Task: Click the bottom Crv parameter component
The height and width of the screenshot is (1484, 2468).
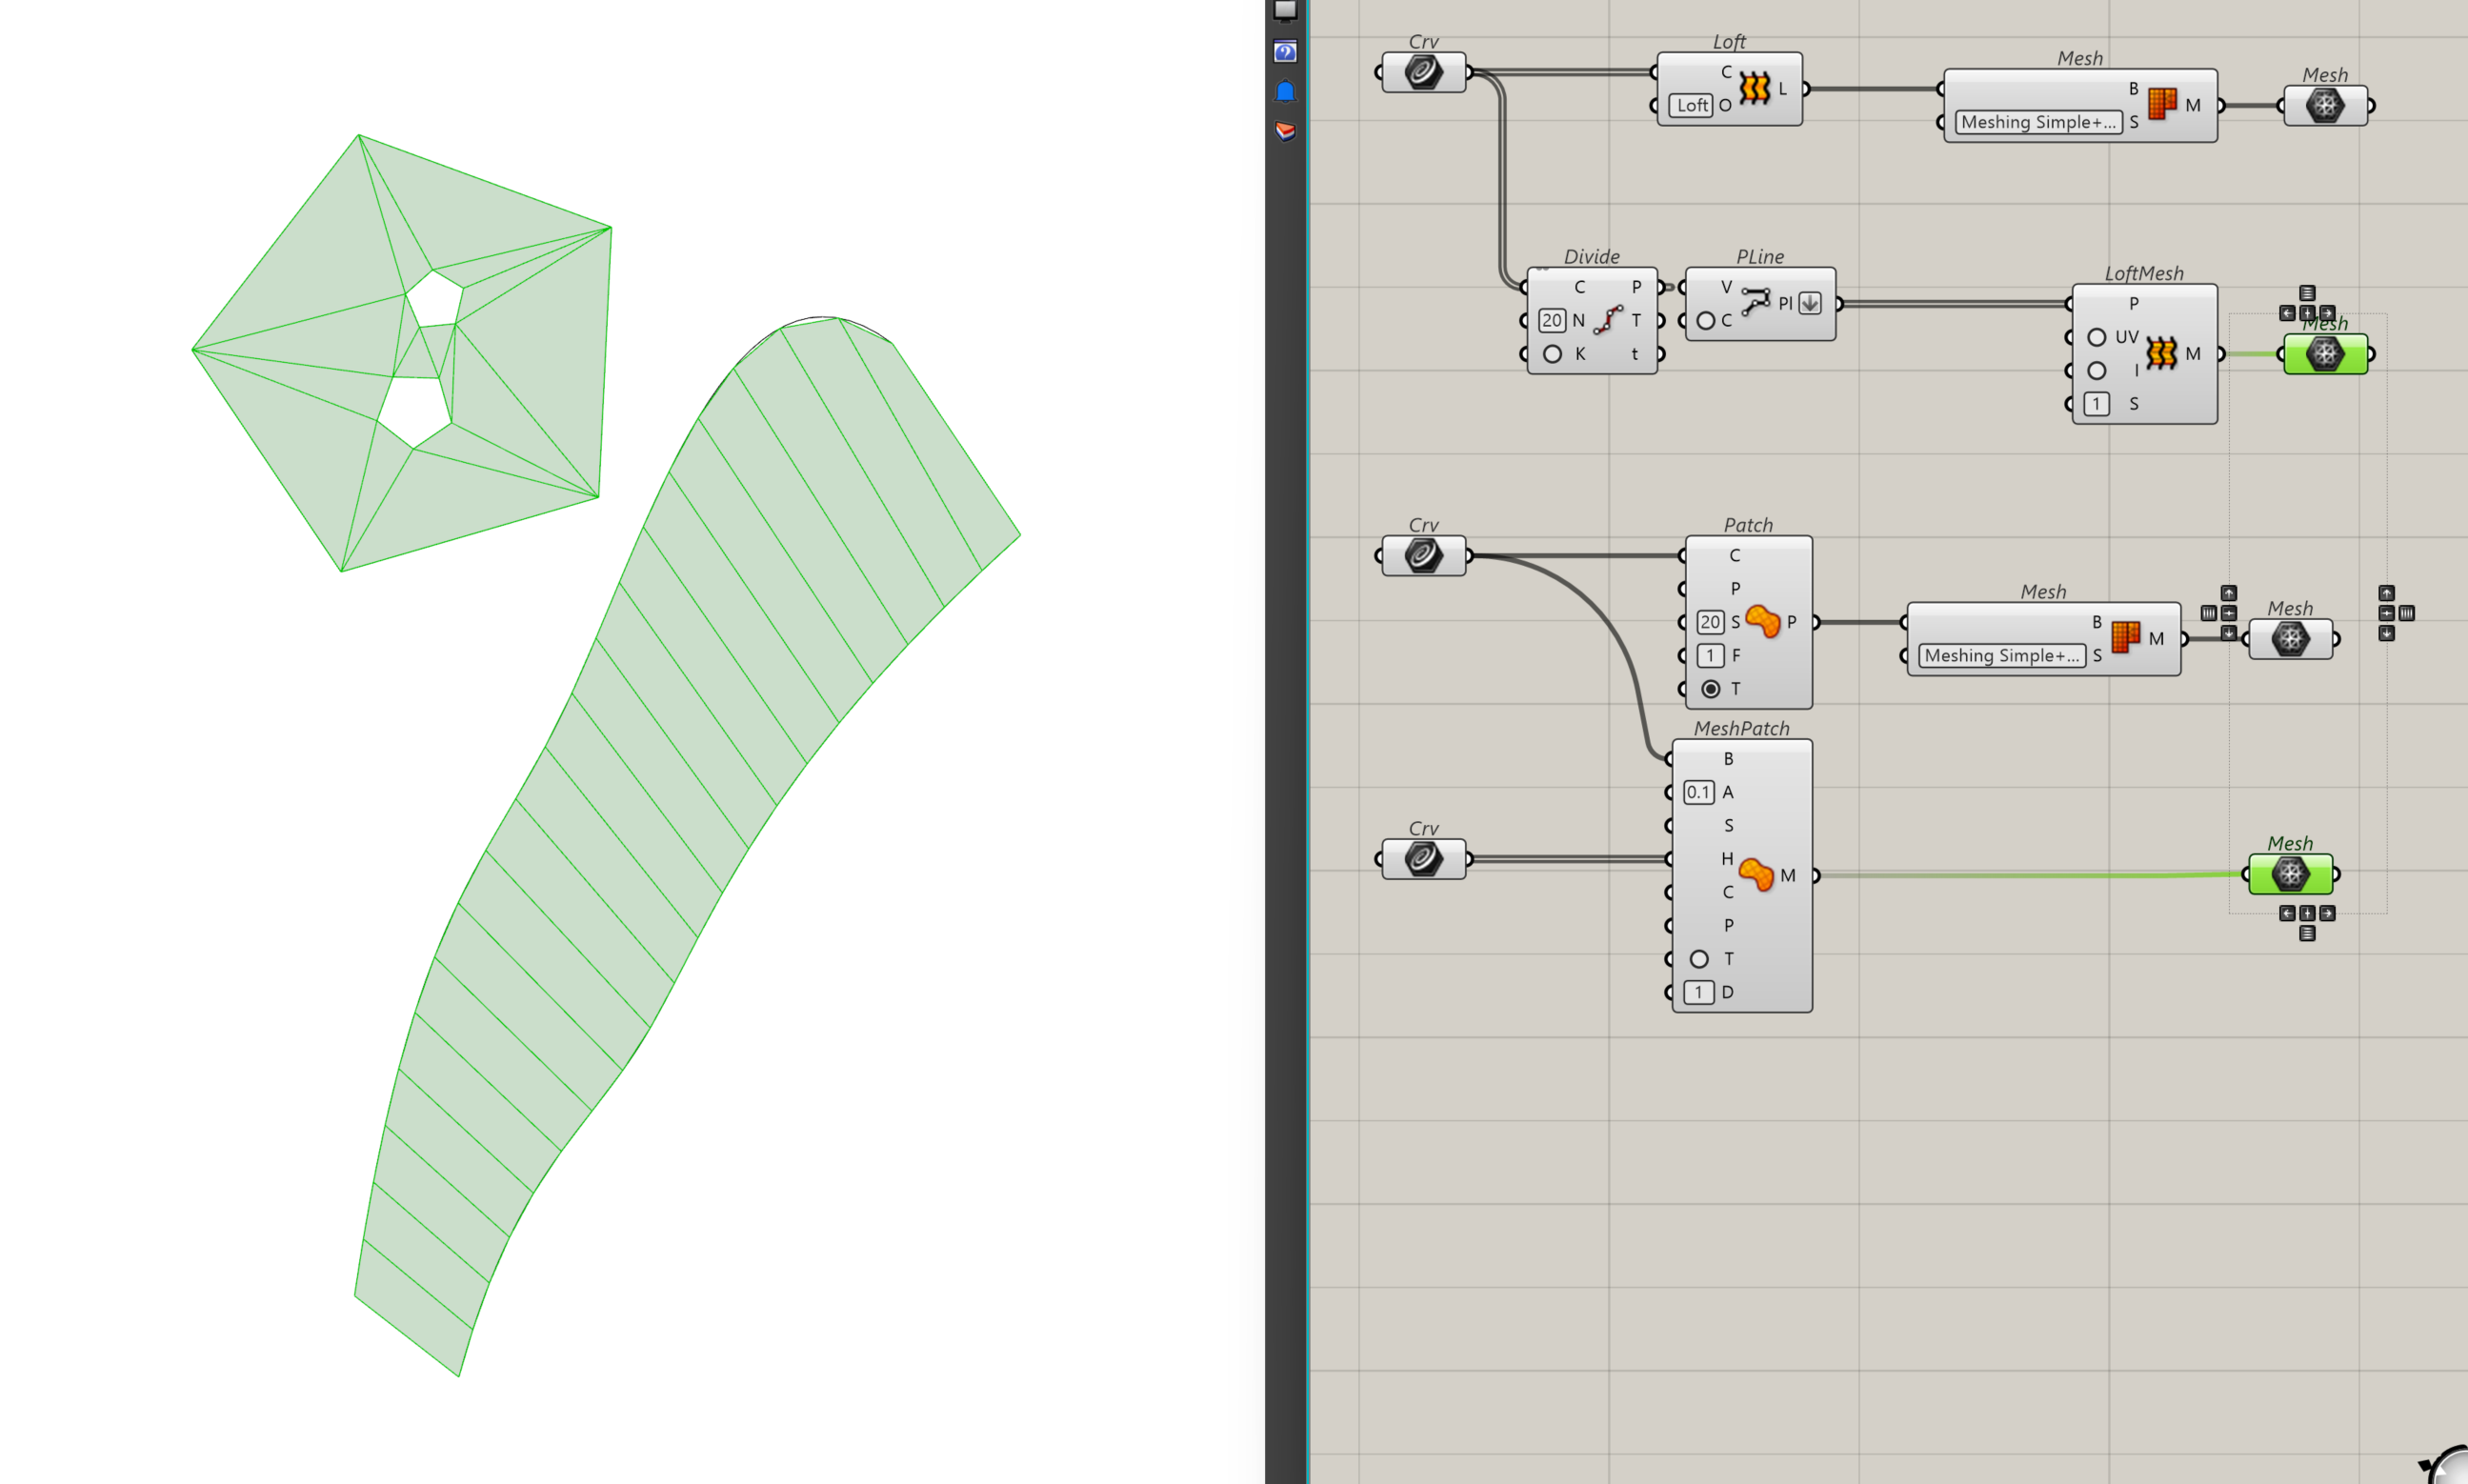Action: click(x=1422, y=858)
